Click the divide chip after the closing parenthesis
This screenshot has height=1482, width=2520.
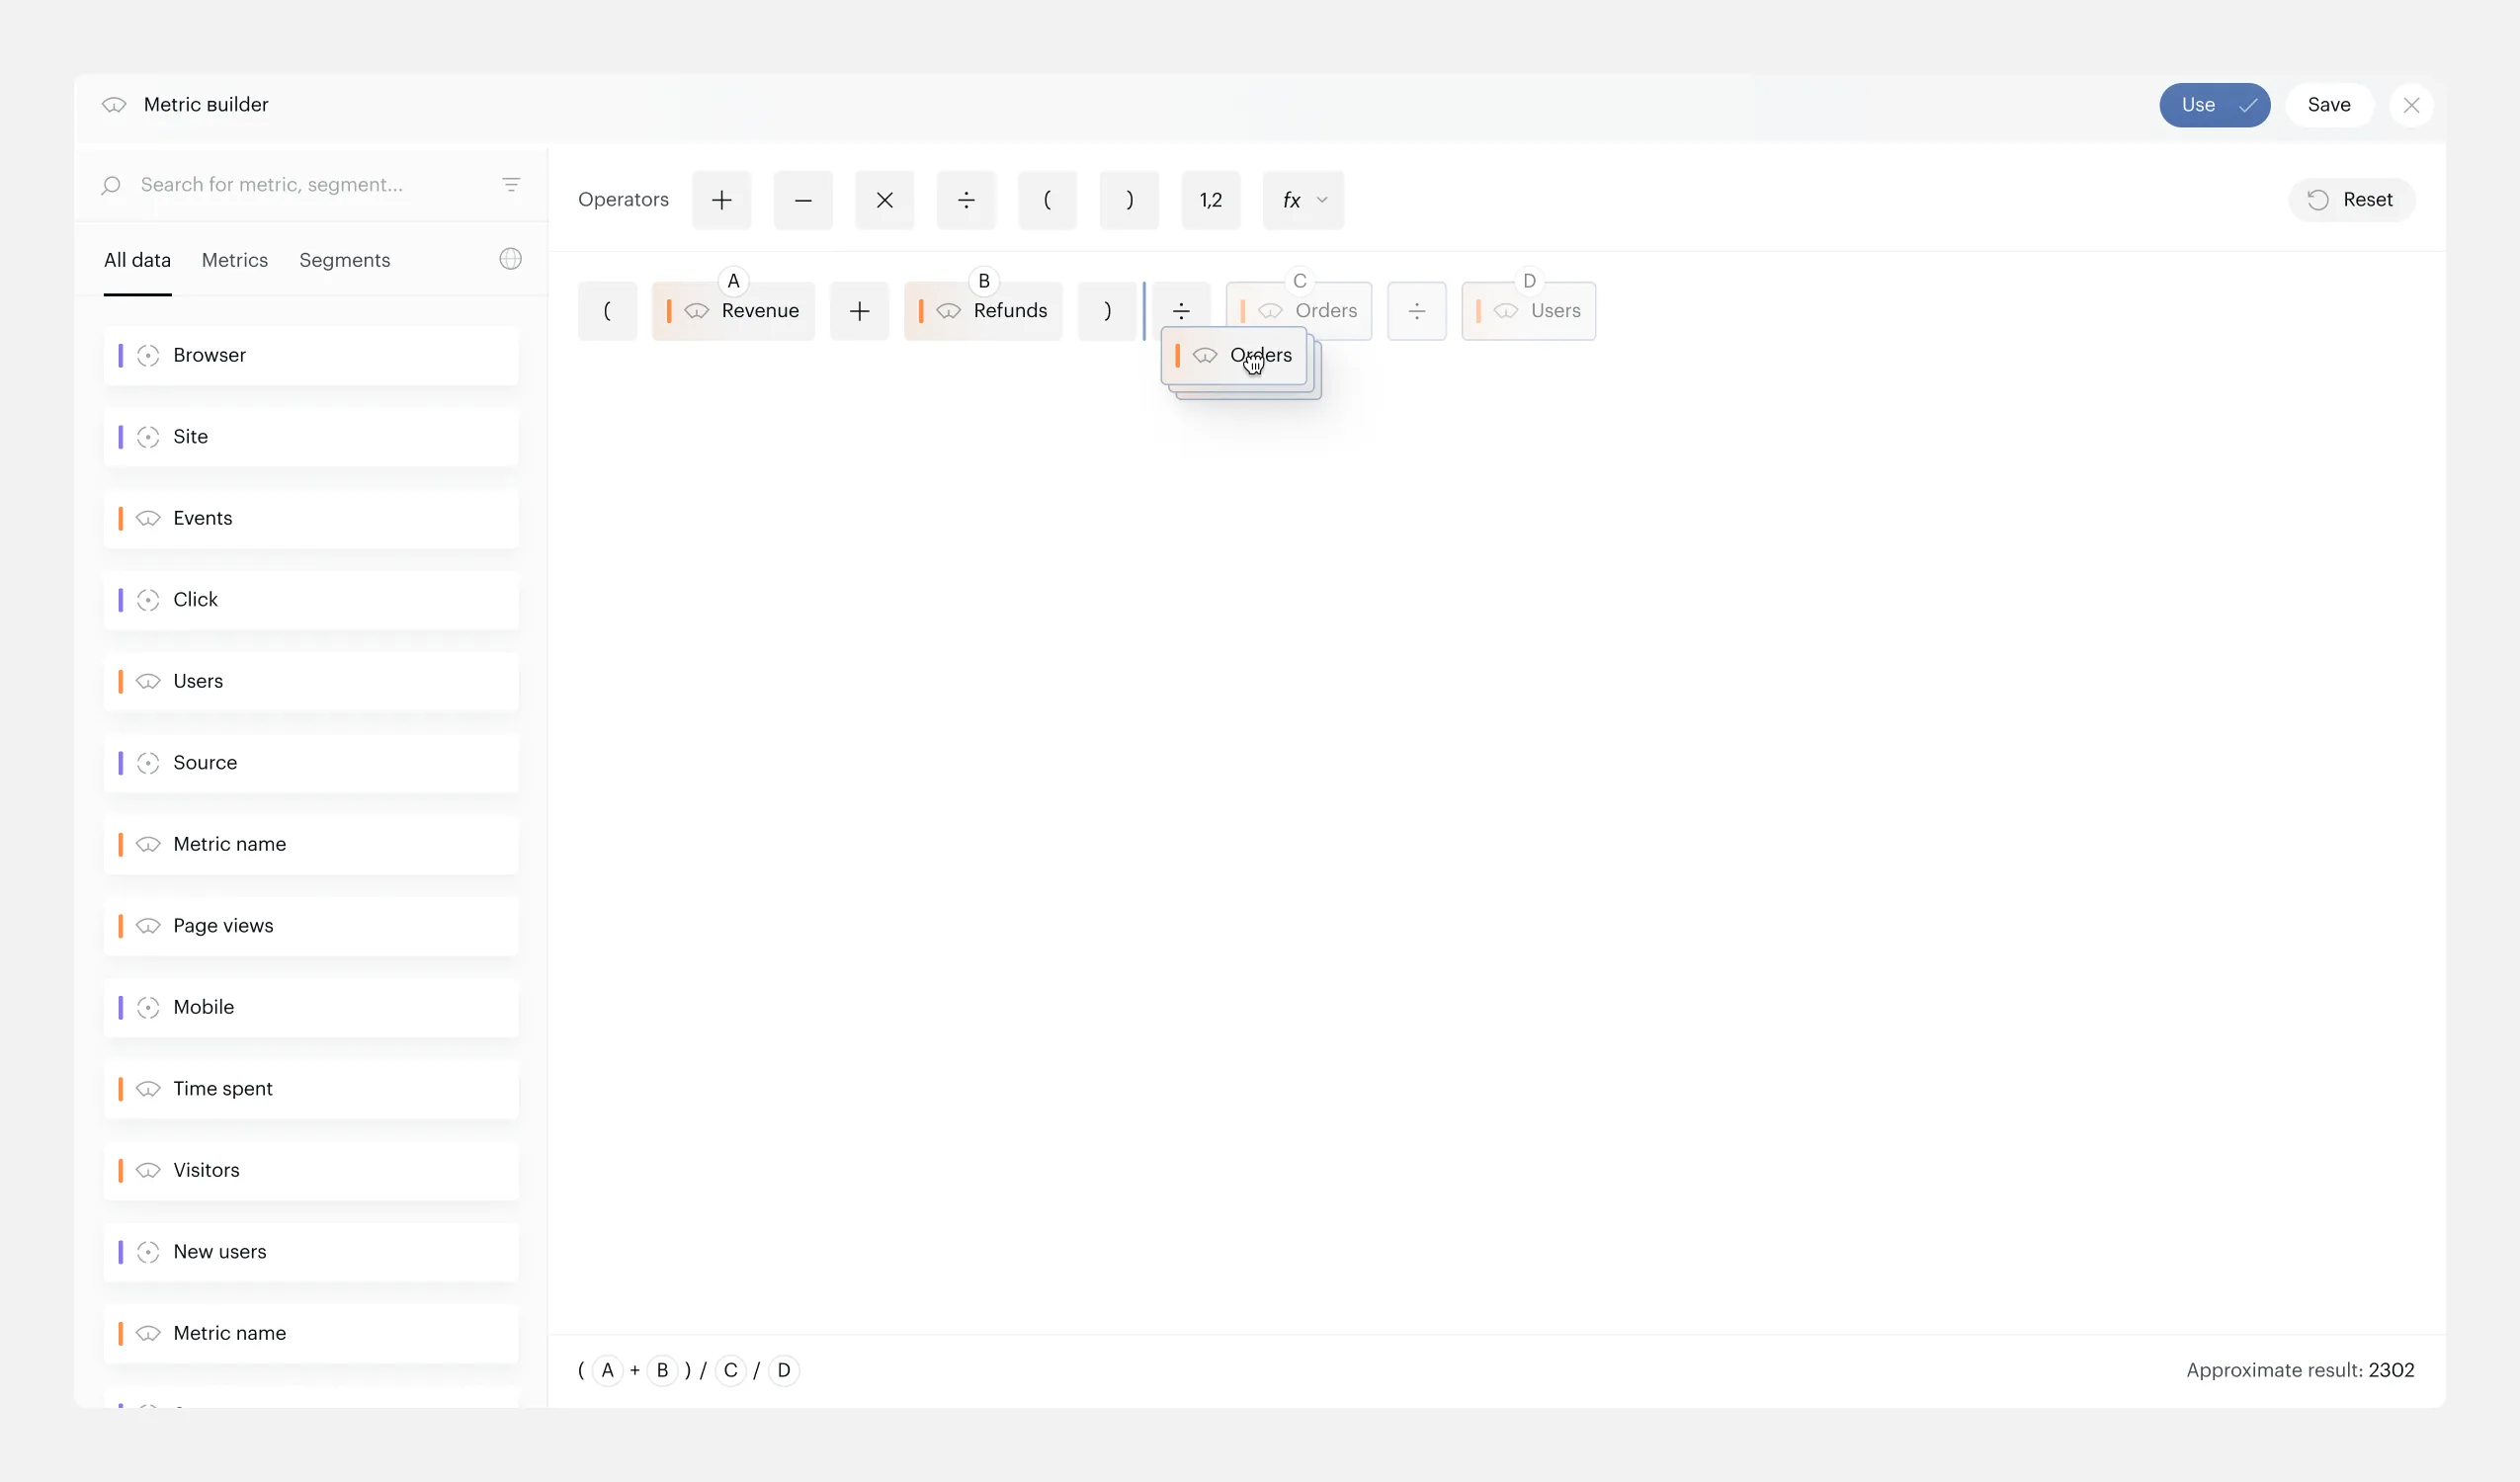pos(1181,306)
